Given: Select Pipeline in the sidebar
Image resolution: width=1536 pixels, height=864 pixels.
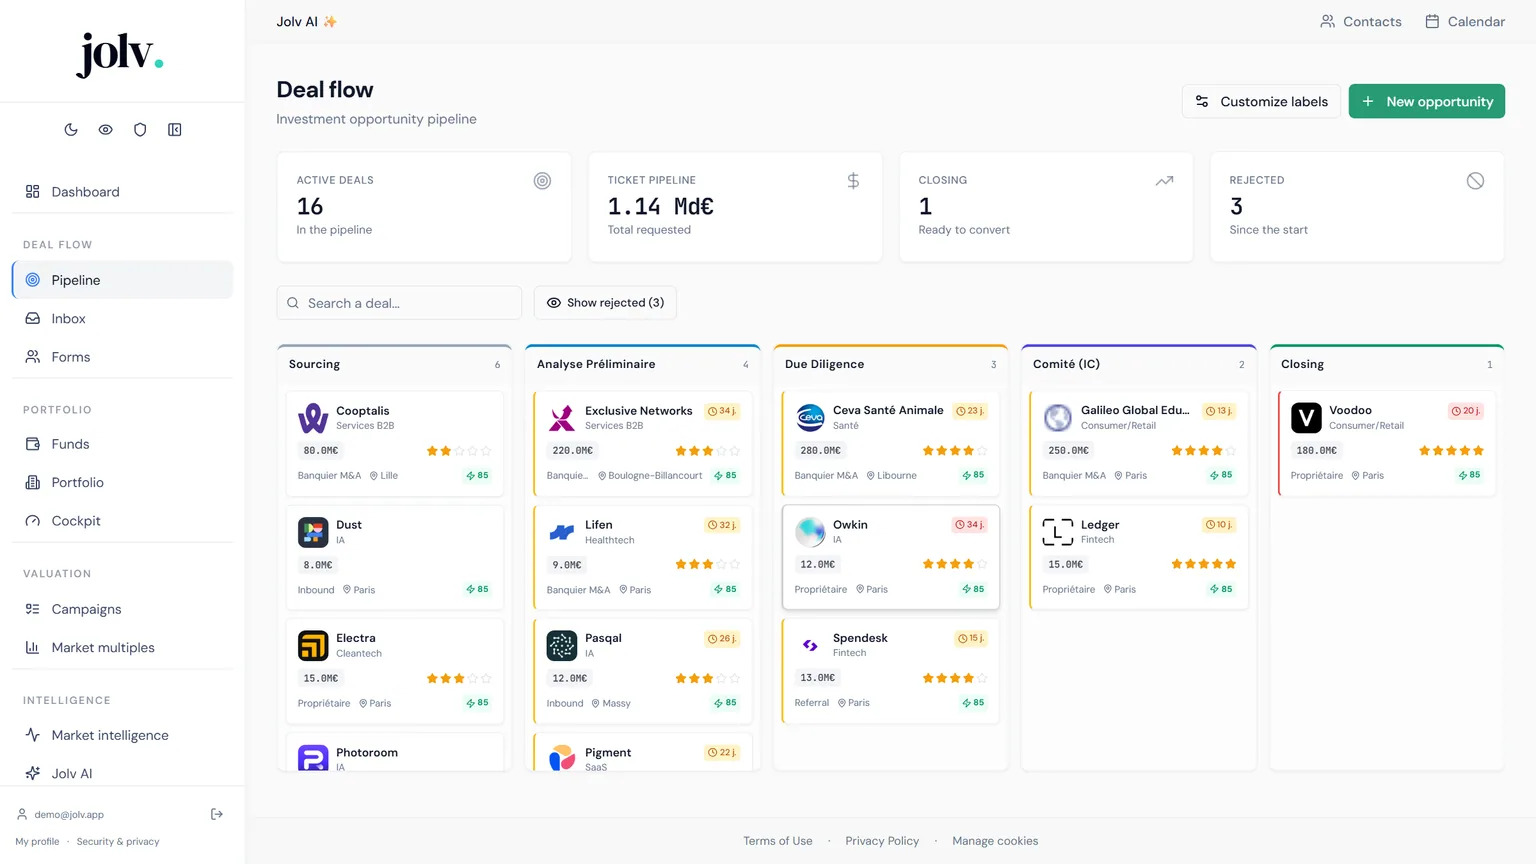Looking at the screenshot, I should point(122,280).
